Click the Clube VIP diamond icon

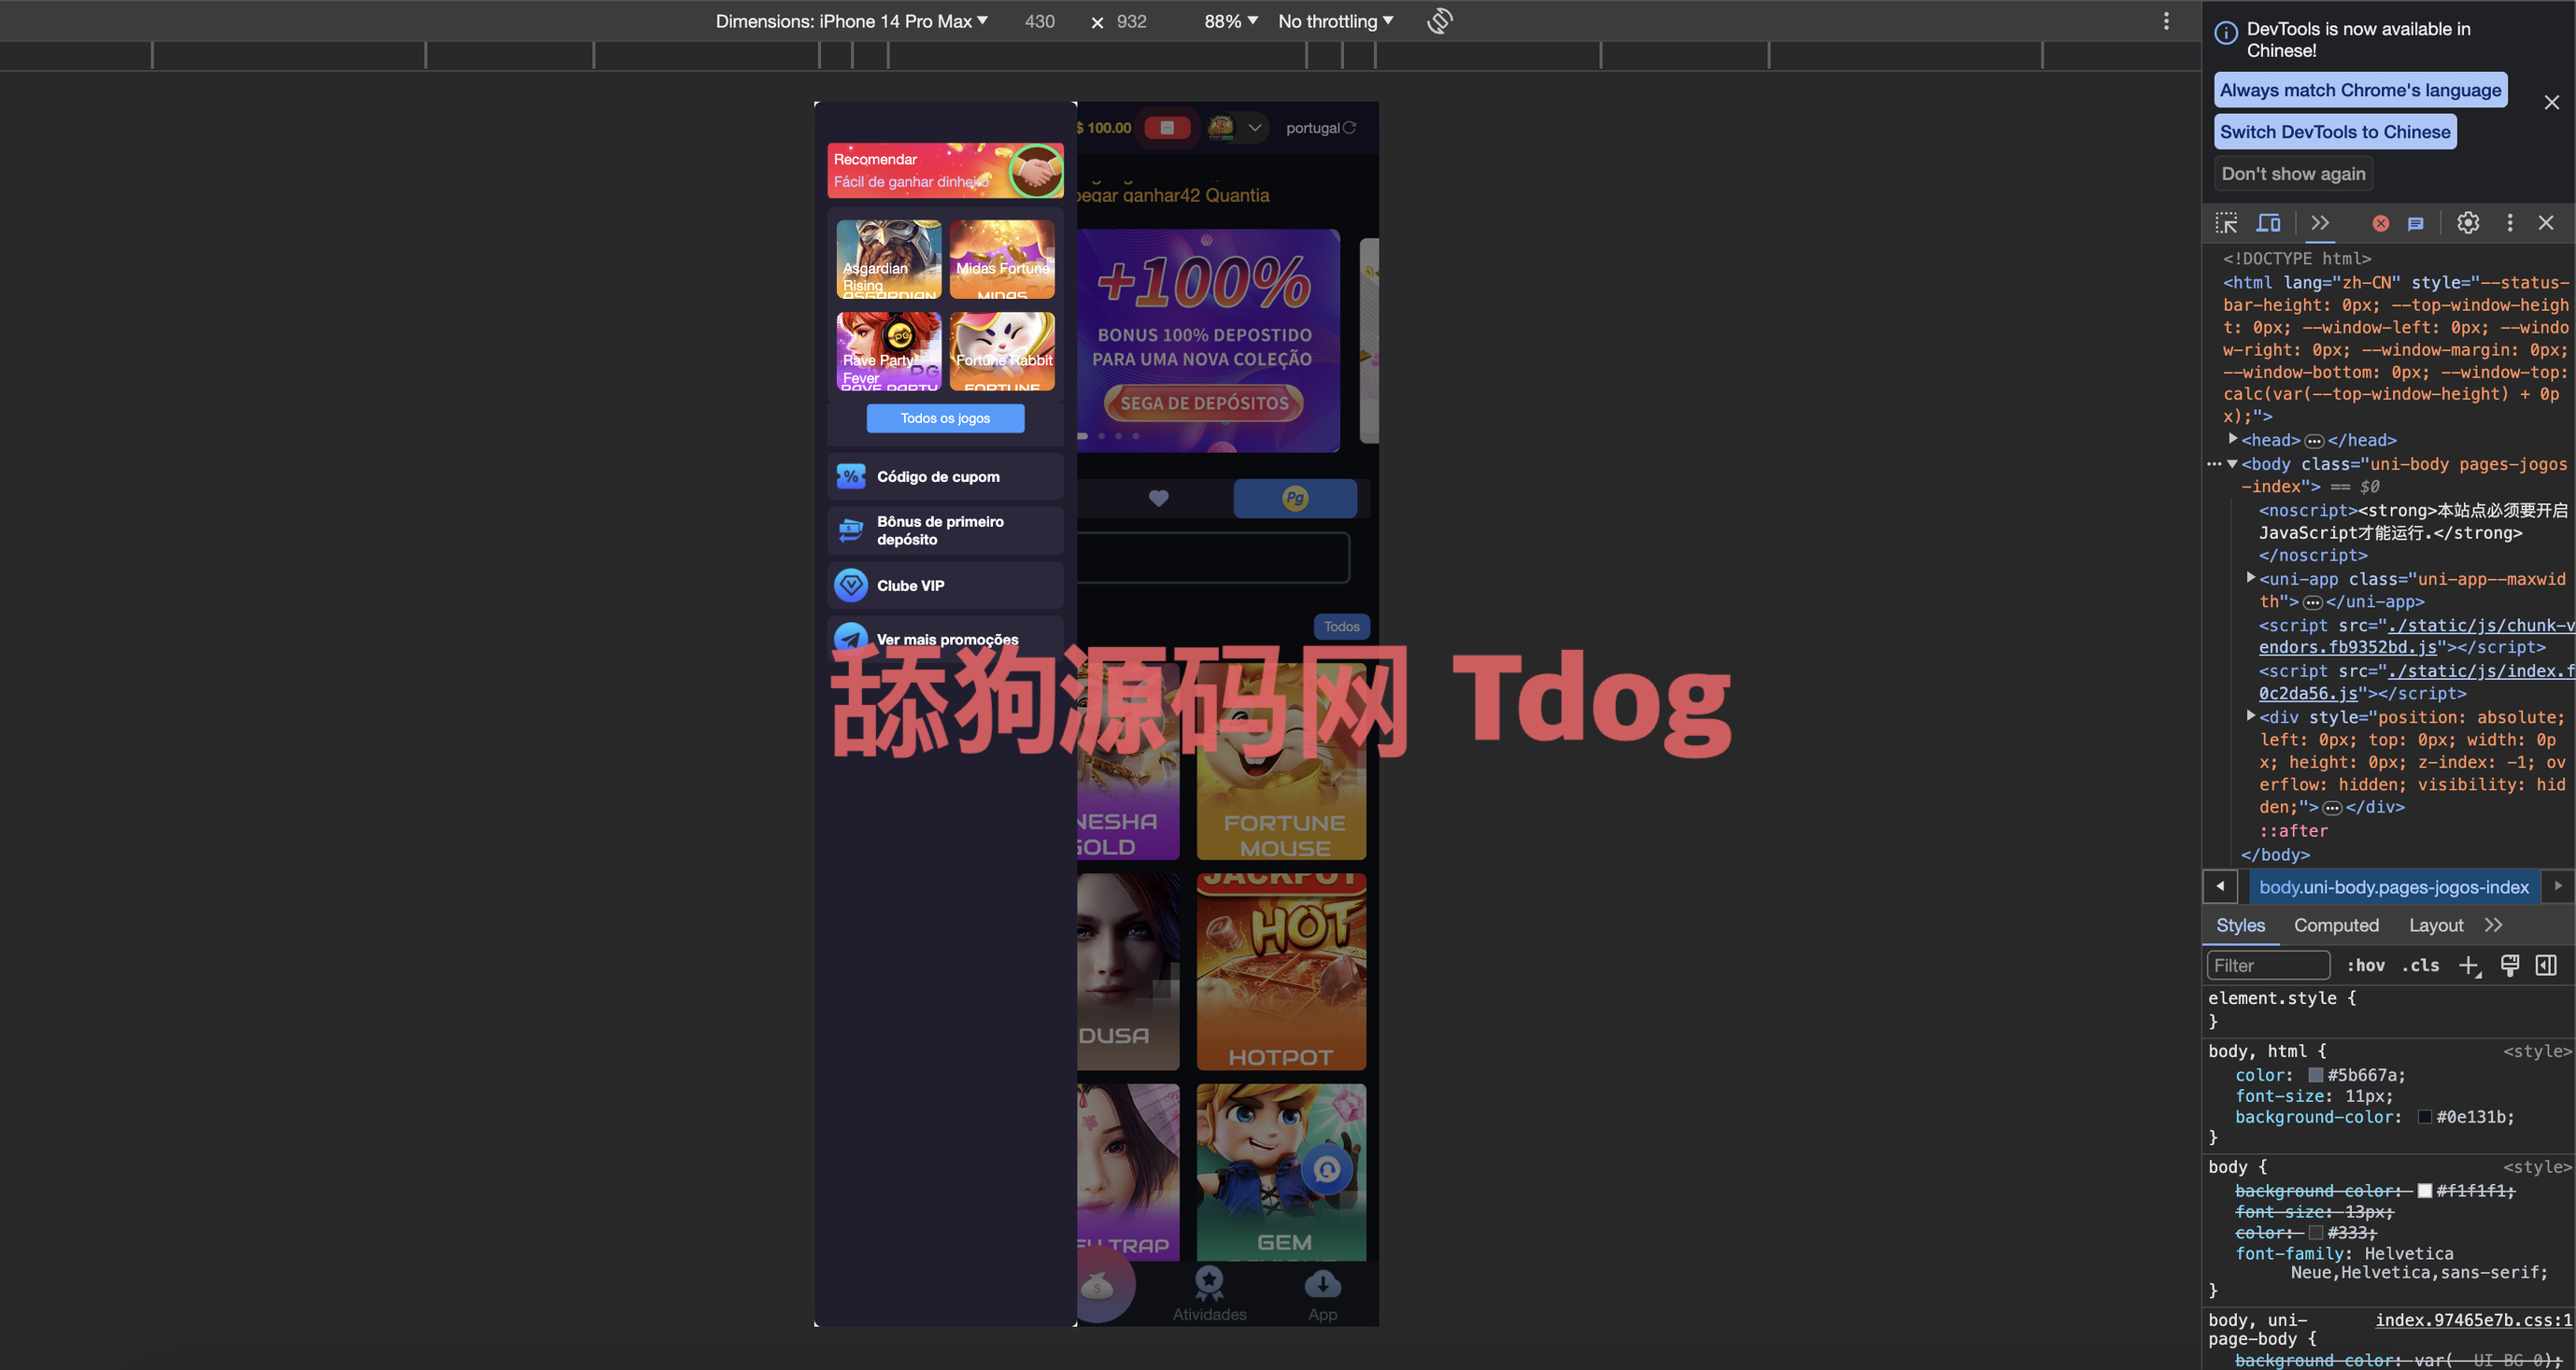[x=851, y=585]
